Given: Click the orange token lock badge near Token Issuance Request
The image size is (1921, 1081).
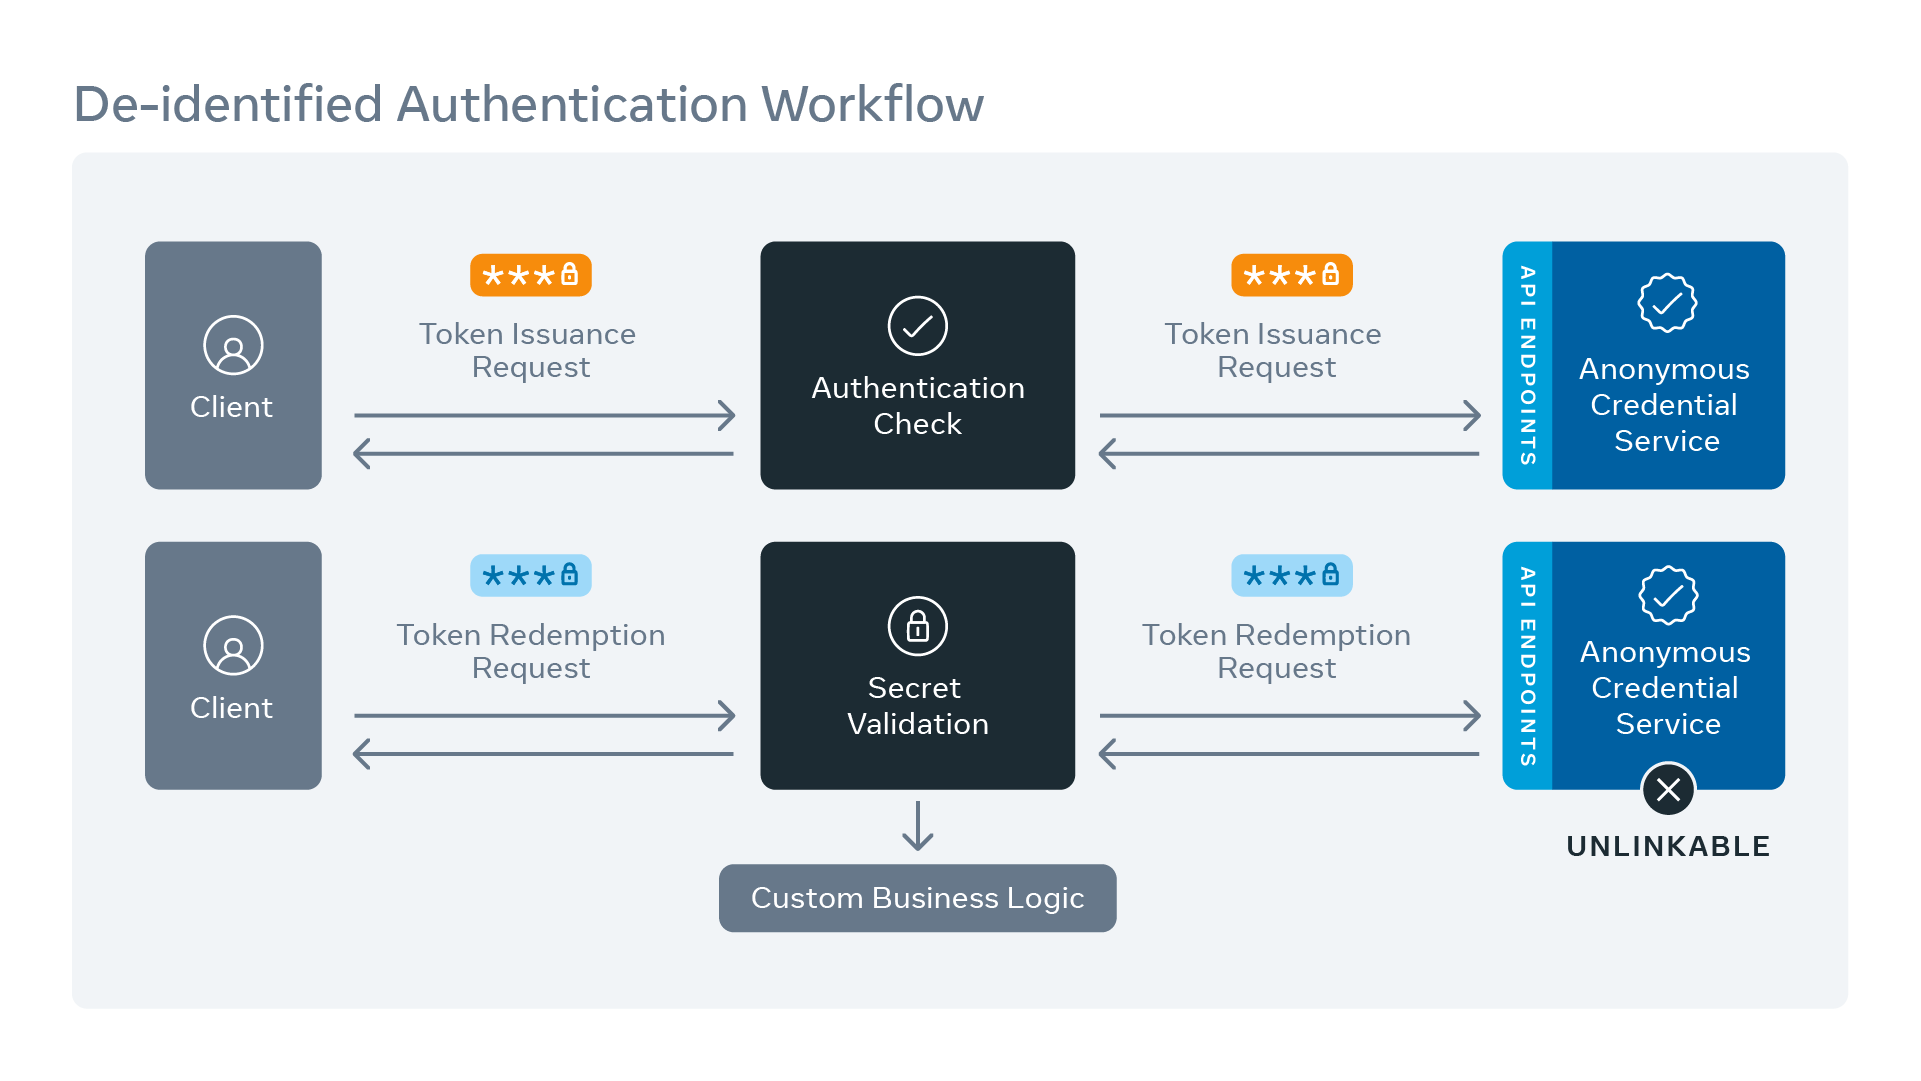Looking at the screenshot, I should (x=531, y=275).
